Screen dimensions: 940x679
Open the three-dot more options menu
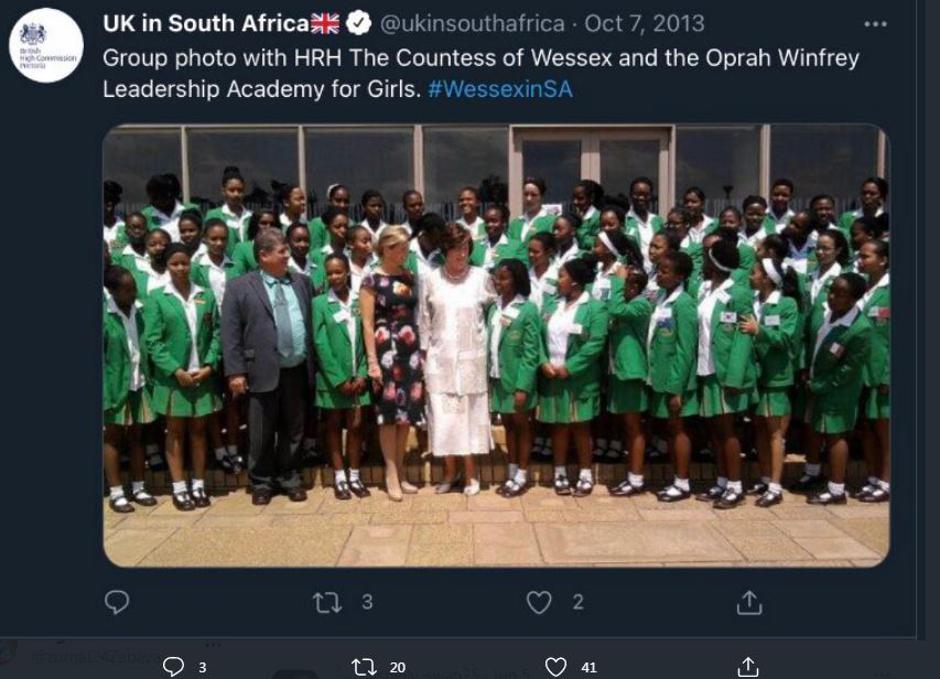click(x=875, y=24)
